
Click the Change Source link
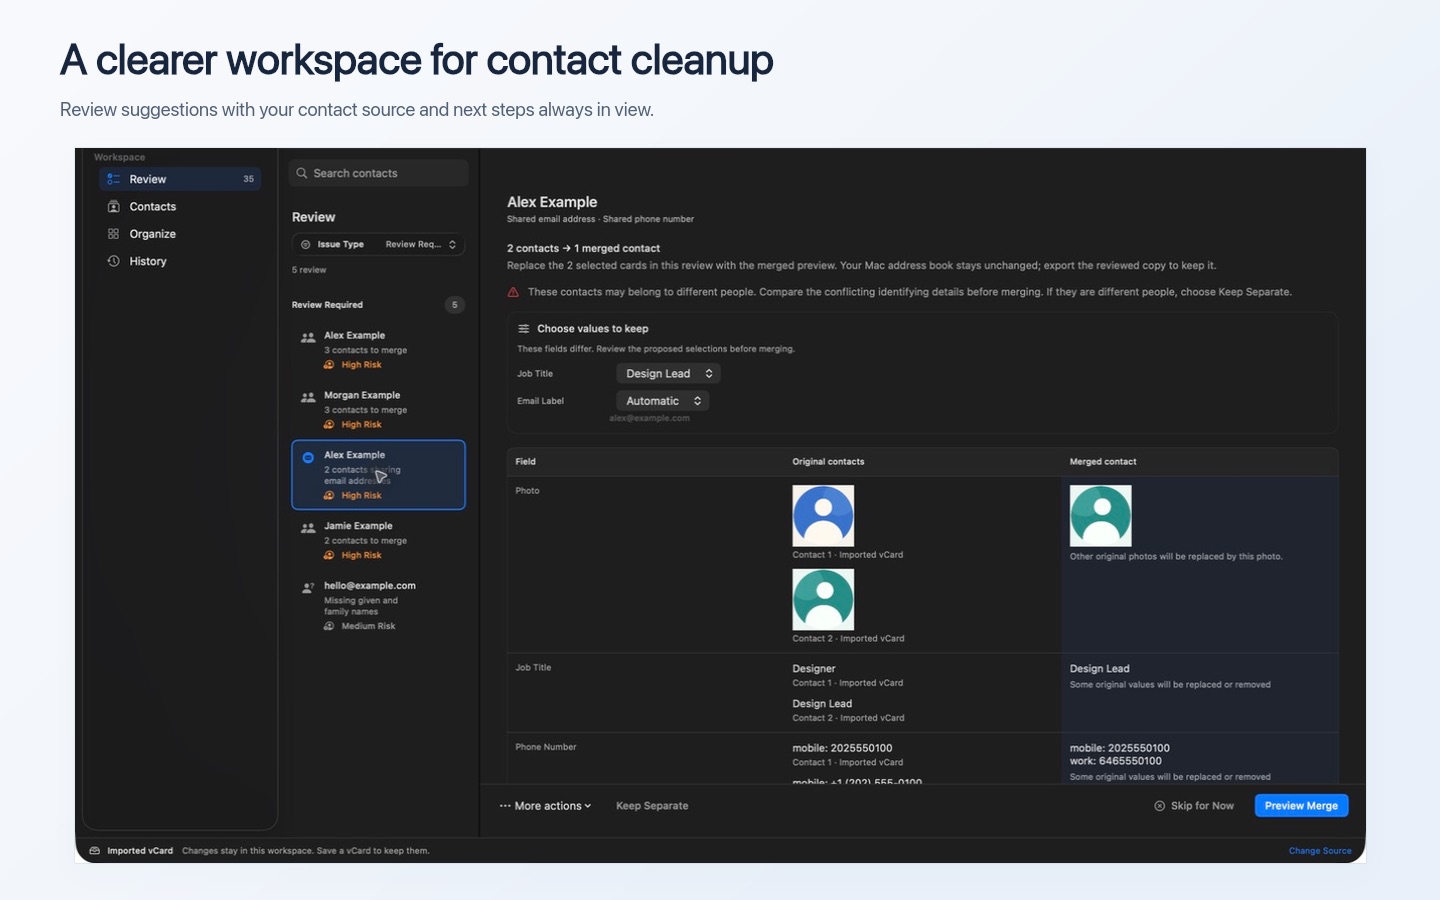1320,851
